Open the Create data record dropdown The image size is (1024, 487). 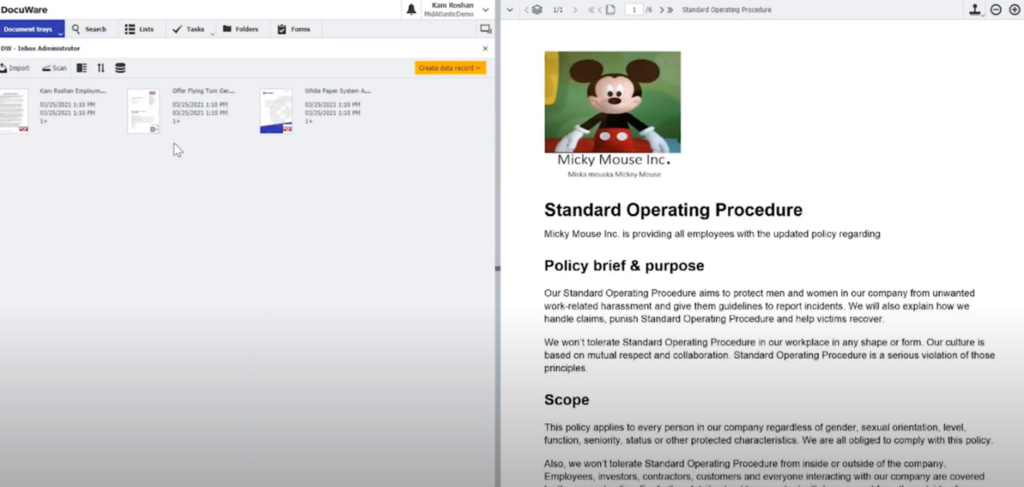[x=450, y=68]
